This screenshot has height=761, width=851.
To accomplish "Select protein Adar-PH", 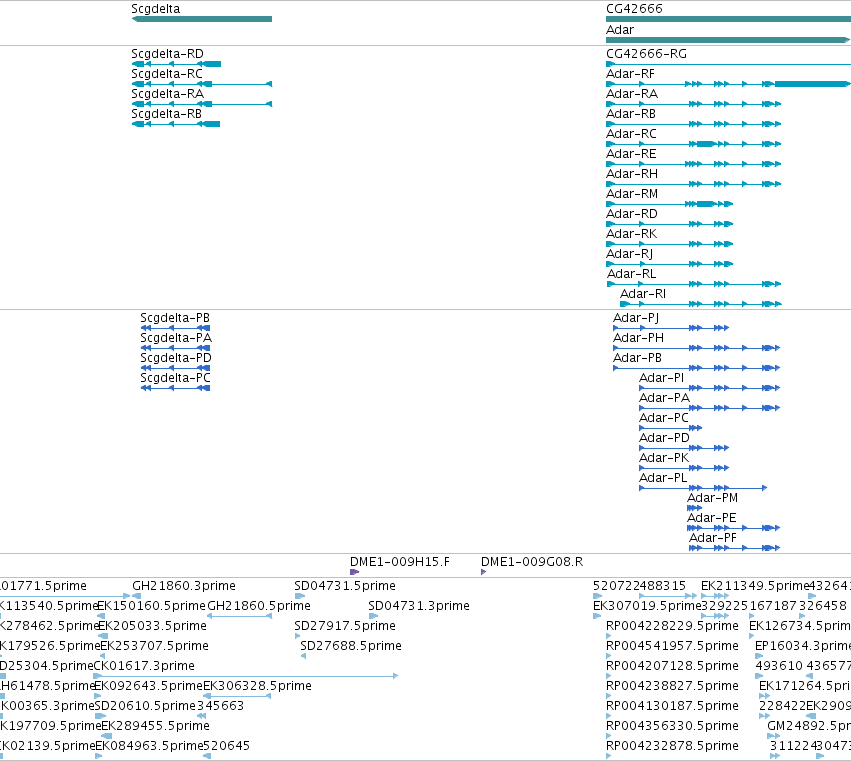I will [638, 338].
